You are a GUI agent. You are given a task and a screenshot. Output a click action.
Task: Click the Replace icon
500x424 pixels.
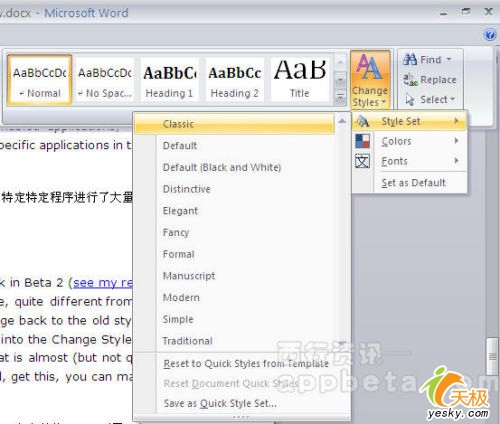[410, 80]
